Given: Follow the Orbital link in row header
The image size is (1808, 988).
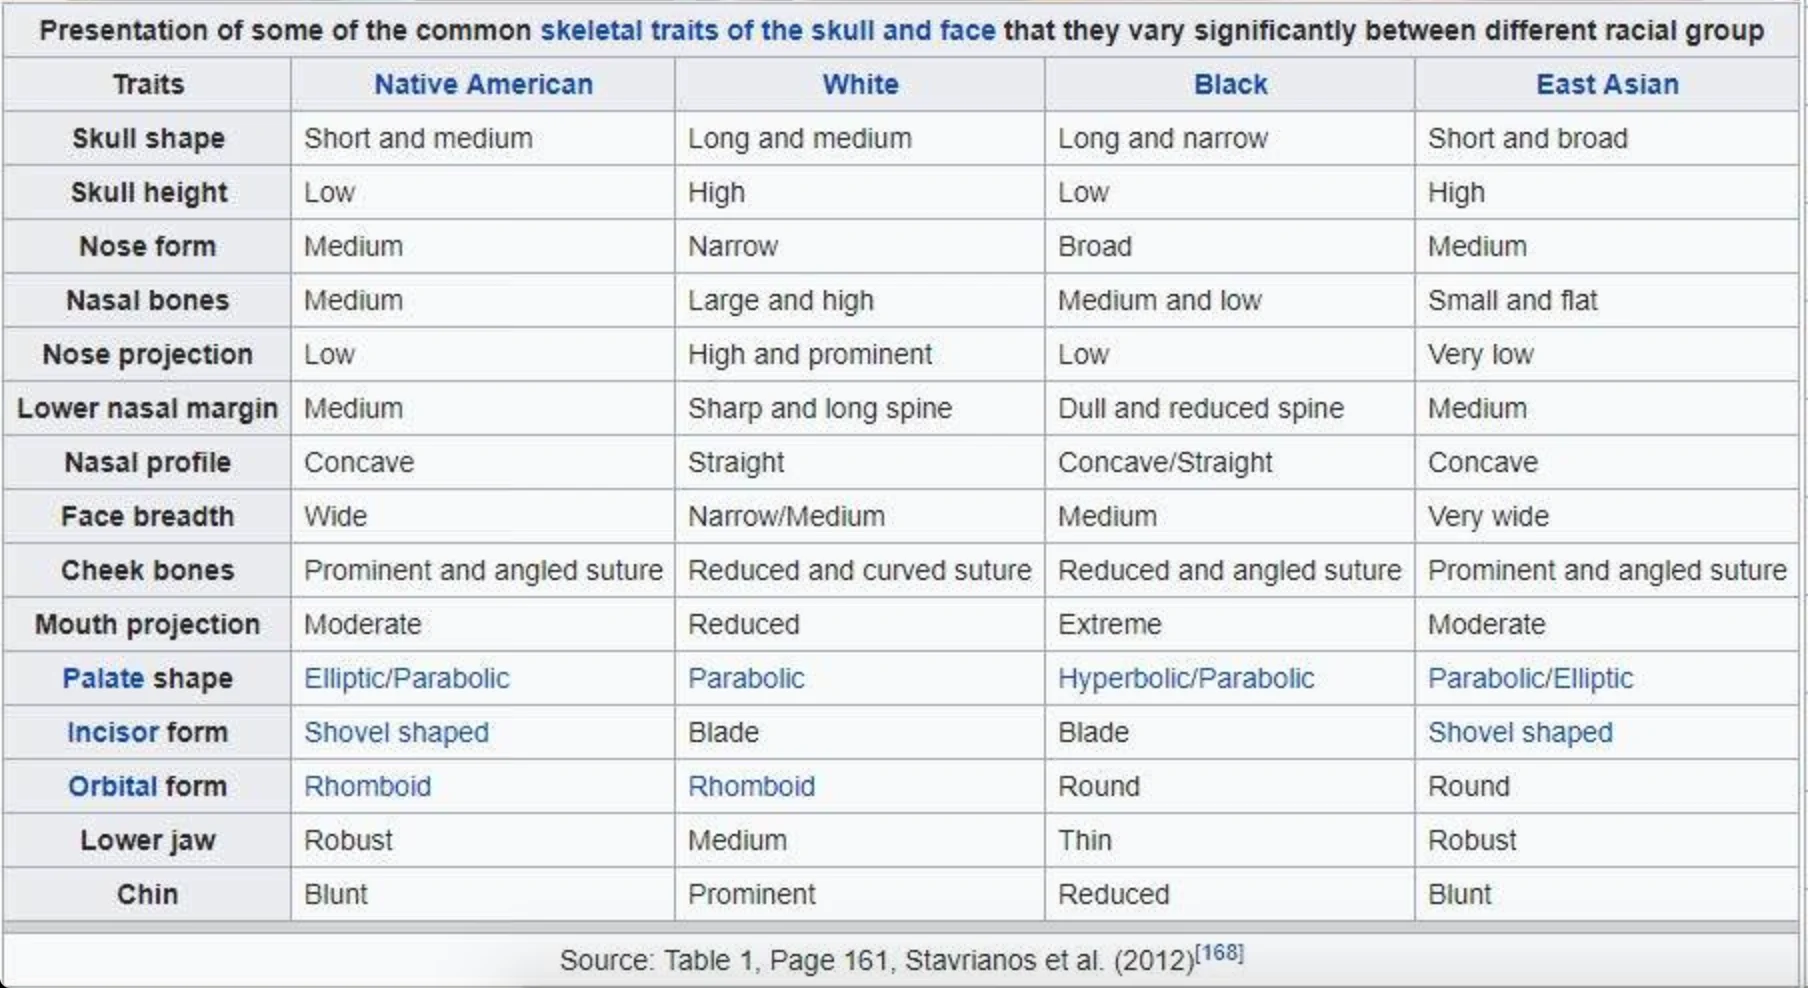Looking at the screenshot, I should (x=113, y=786).
